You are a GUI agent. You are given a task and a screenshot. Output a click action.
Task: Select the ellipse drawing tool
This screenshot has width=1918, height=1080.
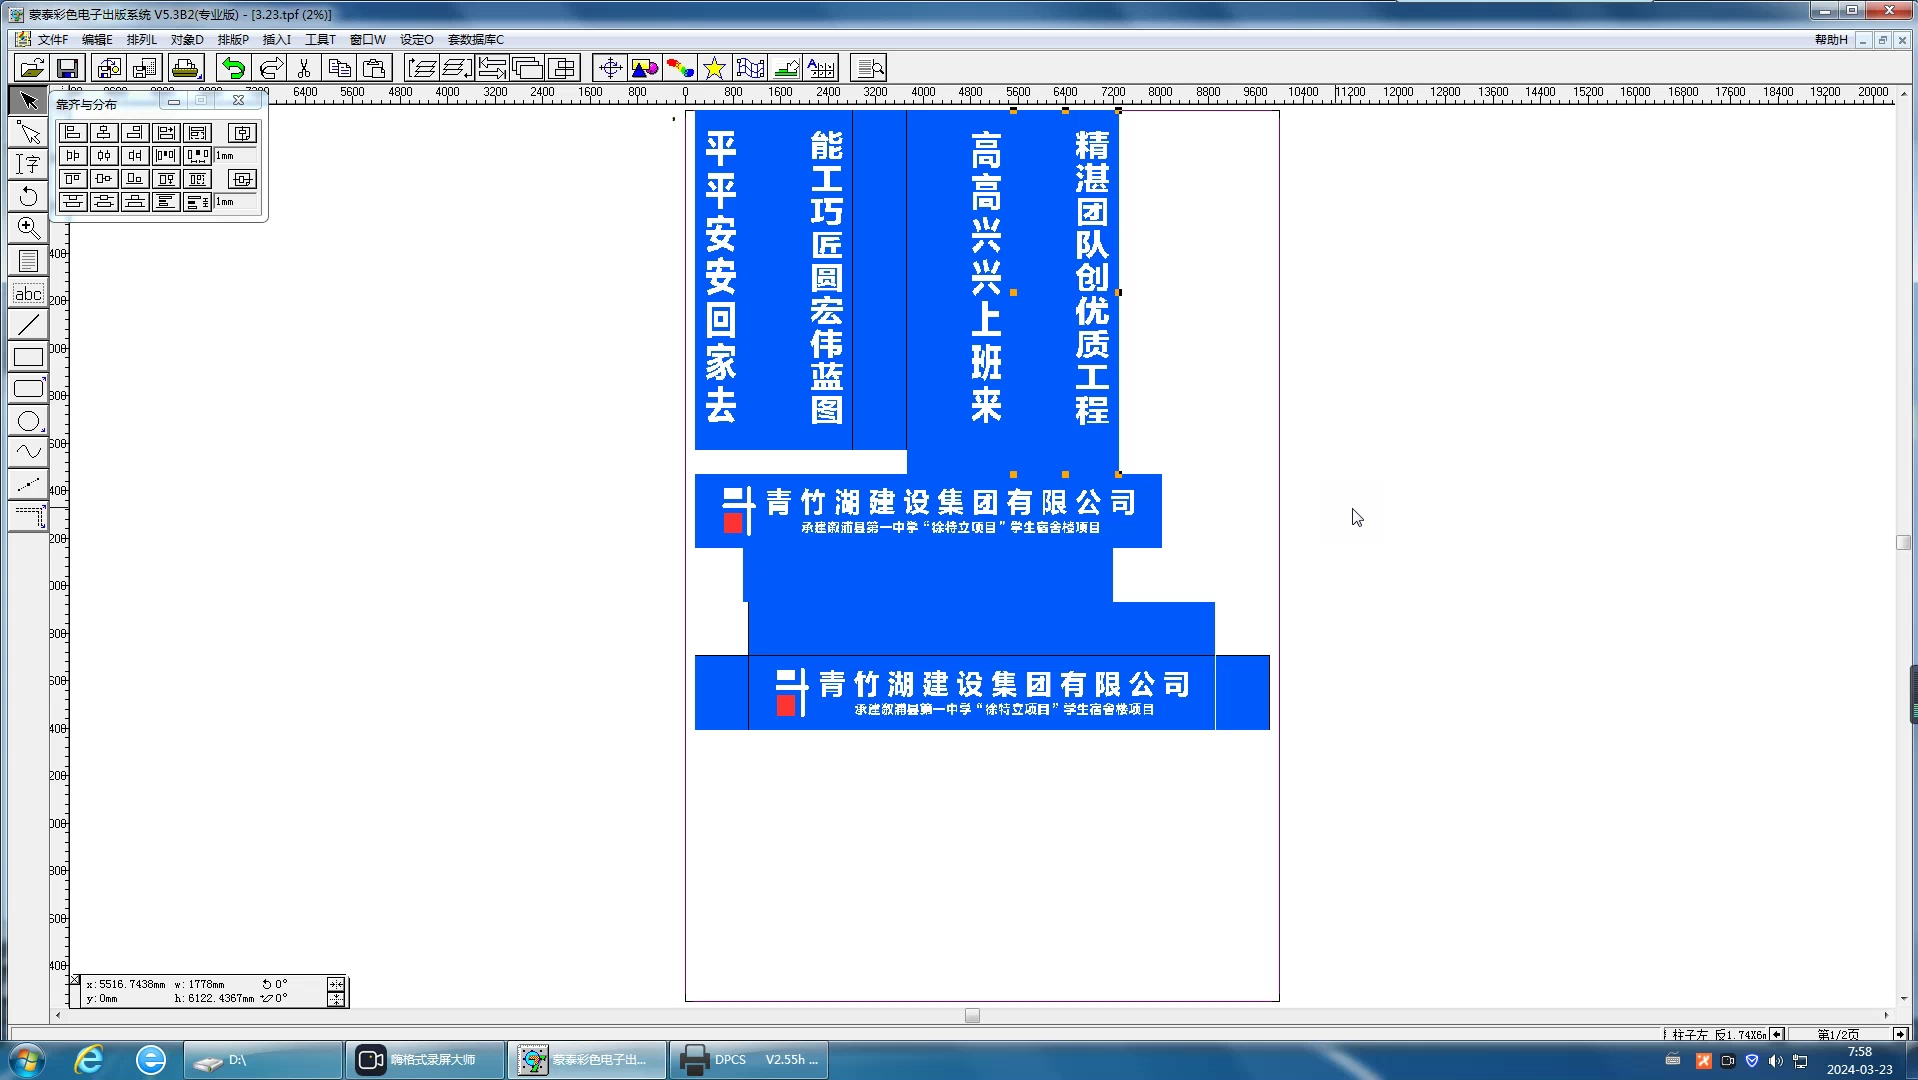[28, 421]
